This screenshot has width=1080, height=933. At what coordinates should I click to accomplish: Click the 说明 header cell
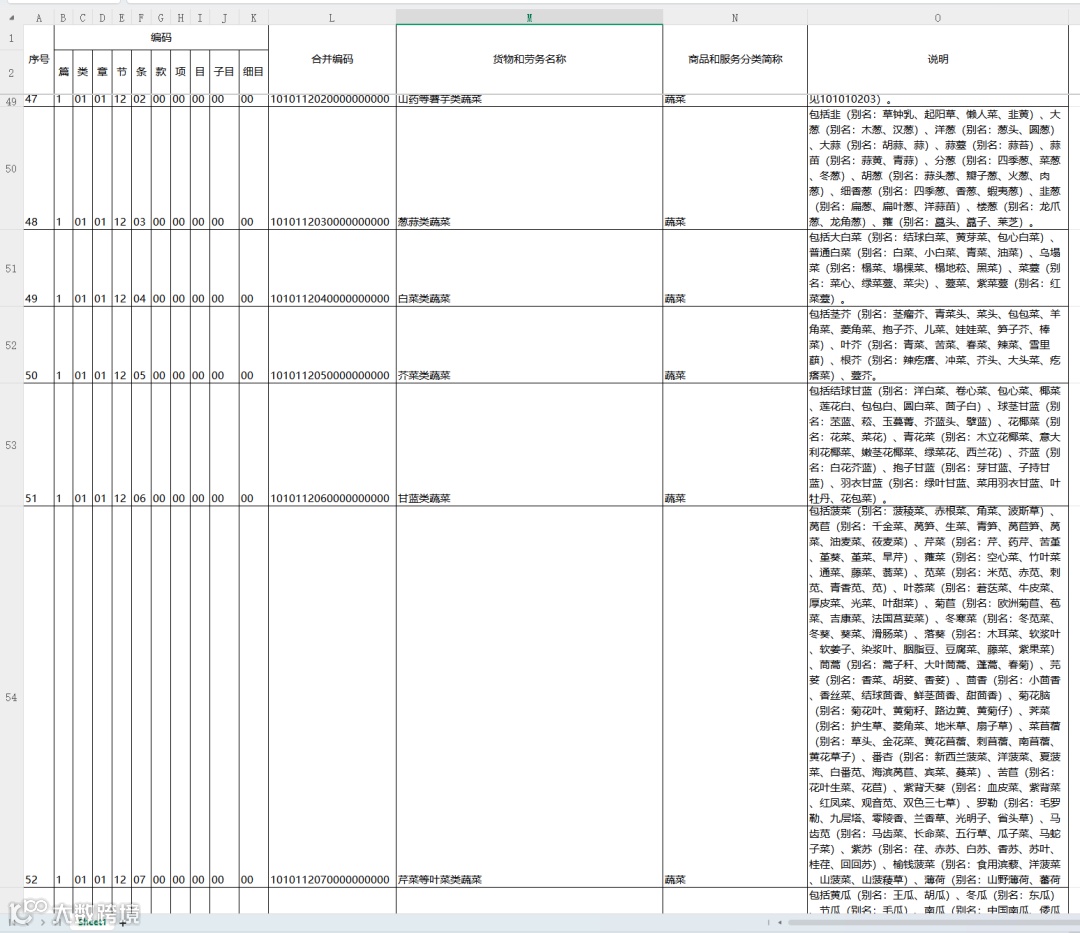[x=937, y=59]
